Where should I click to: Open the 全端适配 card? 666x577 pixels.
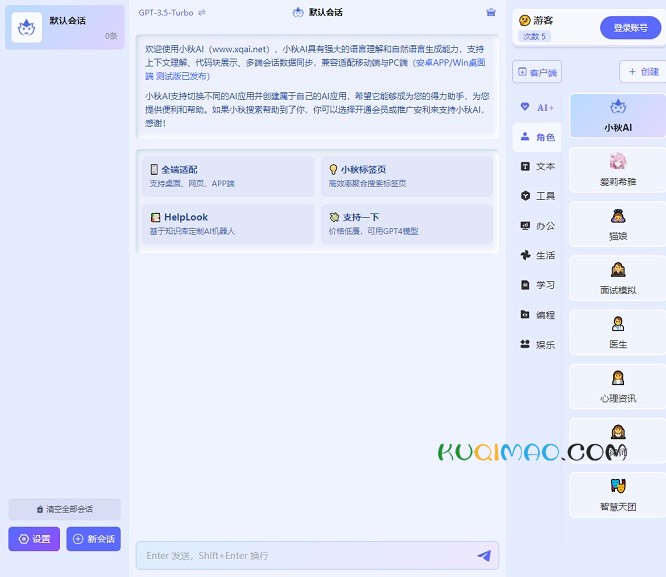click(x=228, y=176)
